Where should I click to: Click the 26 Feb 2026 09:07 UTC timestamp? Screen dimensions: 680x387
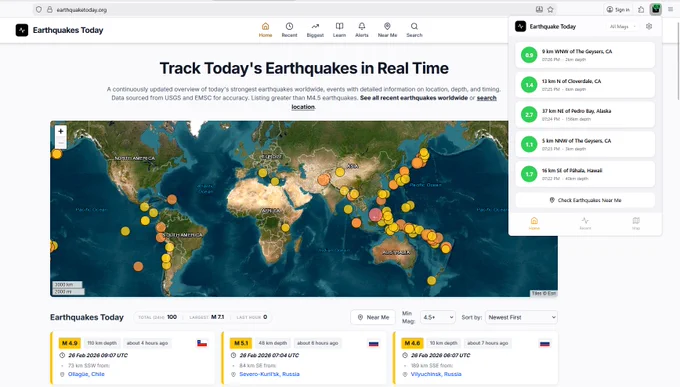point(98,355)
